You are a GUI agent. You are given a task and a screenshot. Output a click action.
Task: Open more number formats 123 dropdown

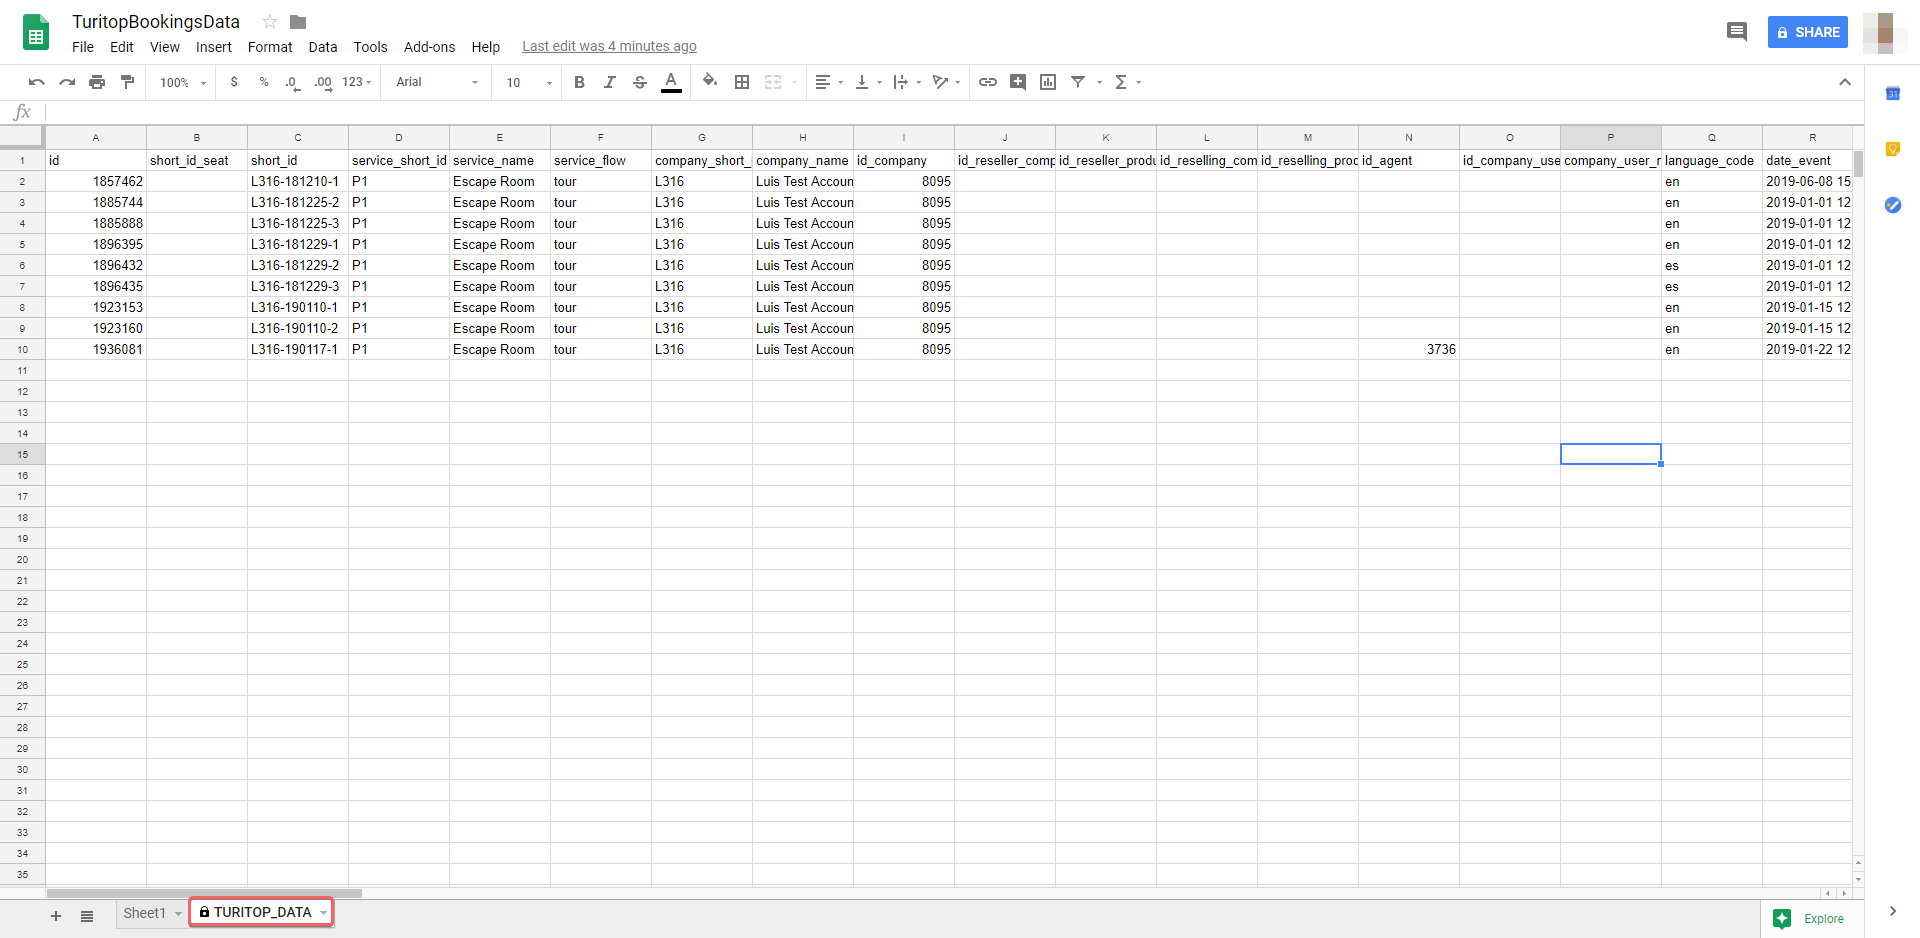(357, 82)
